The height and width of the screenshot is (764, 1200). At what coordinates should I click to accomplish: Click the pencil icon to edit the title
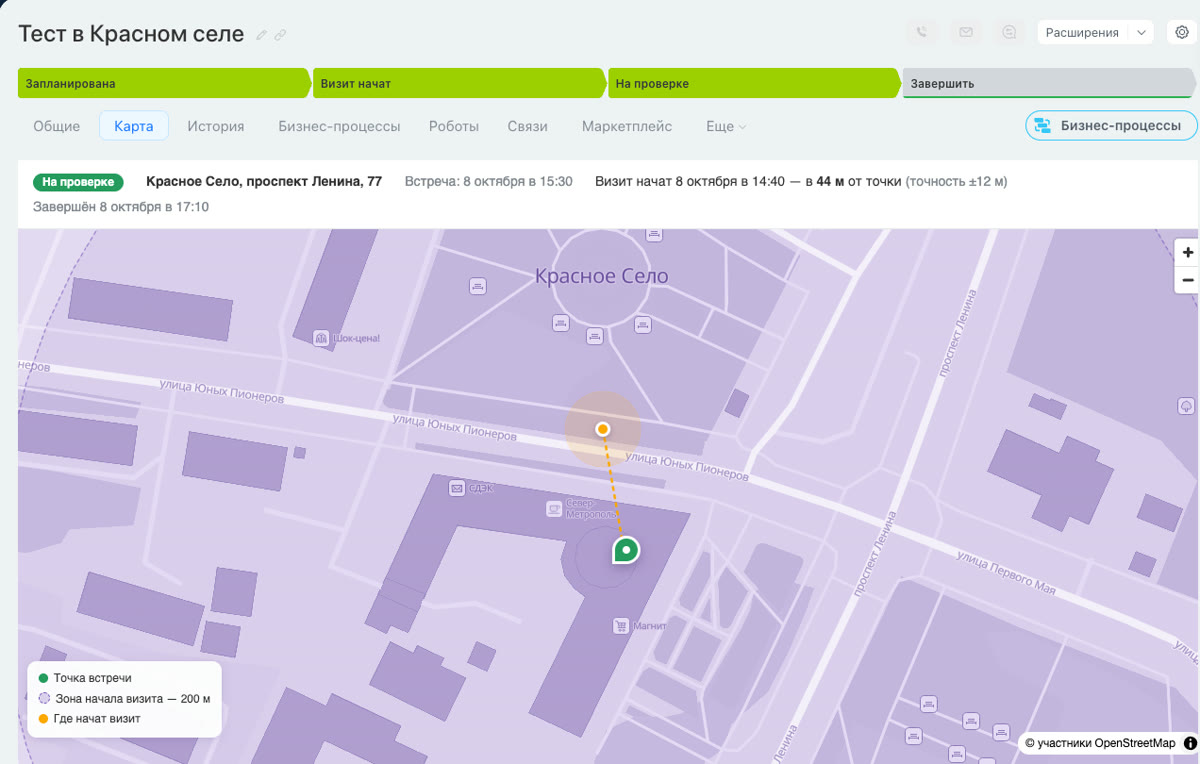[x=262, y=35]
